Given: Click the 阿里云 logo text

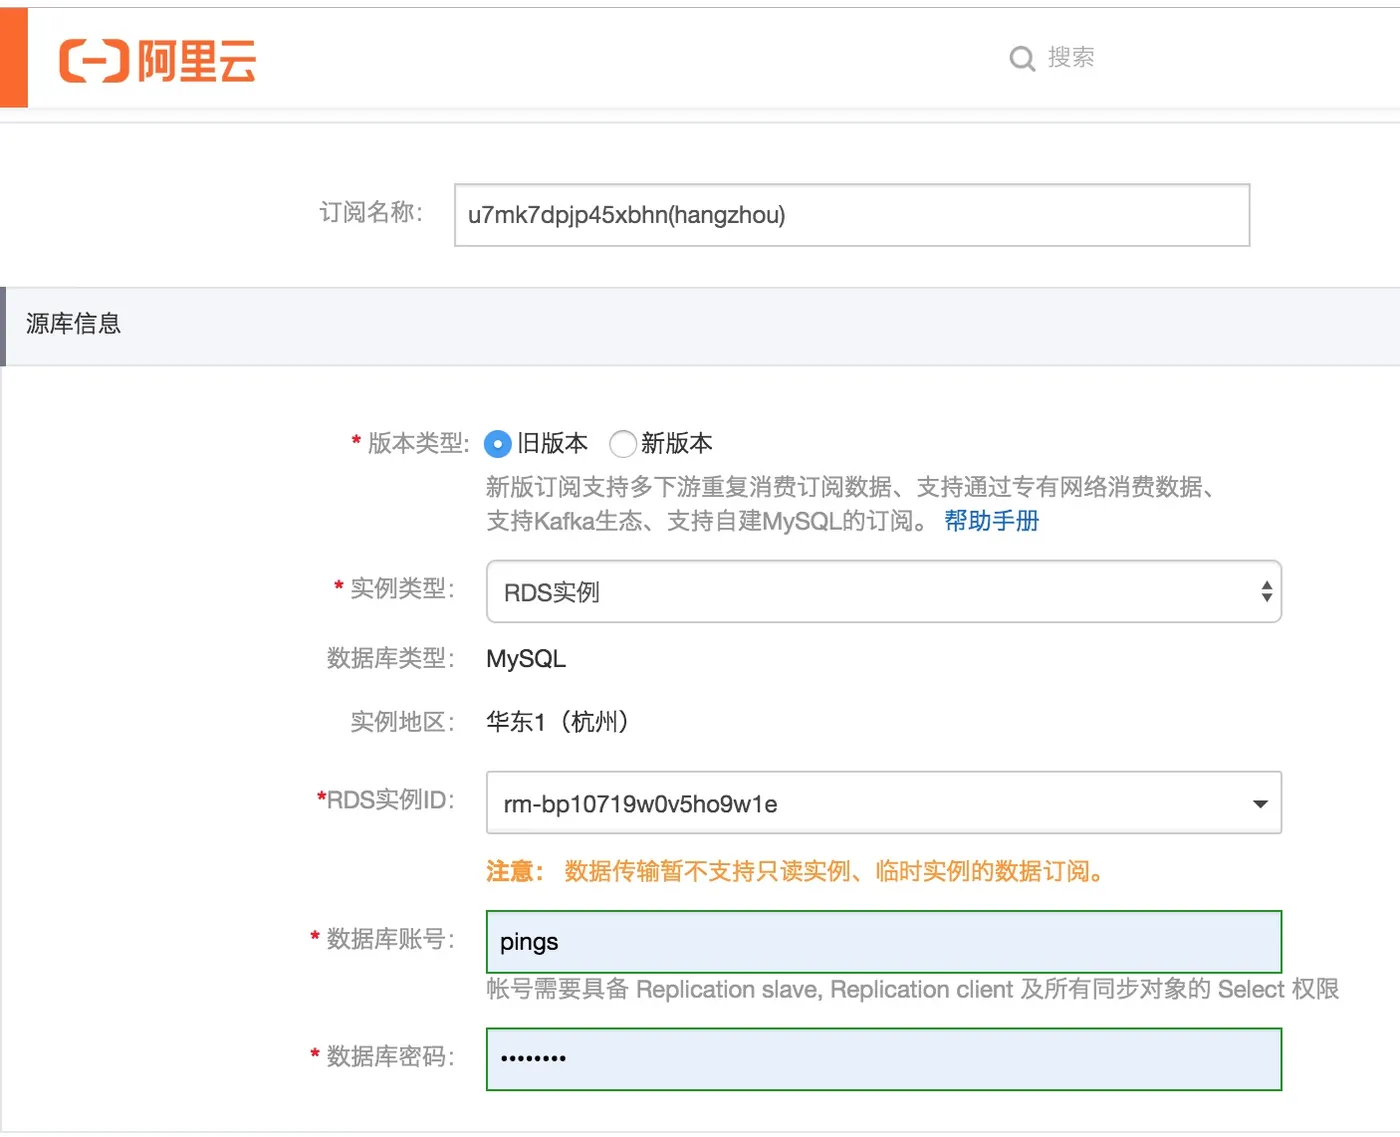Looking at the screenshot, I should [197, 61].
